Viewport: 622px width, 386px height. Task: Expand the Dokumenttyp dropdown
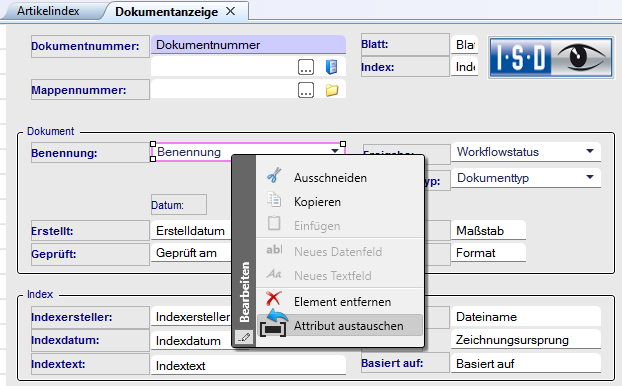coord(590,177)
